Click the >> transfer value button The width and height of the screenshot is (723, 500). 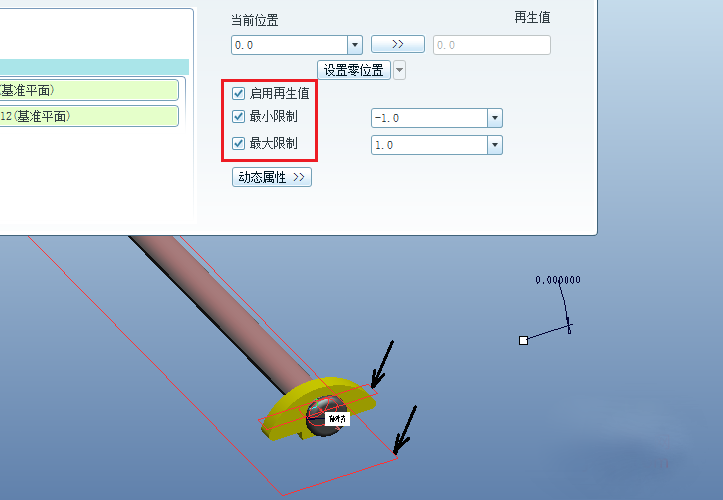(397, 44)
